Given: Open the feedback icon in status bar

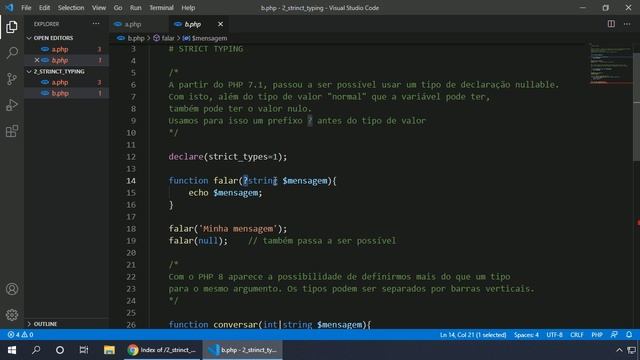Looking at the screenshot, I should [614, 335].
